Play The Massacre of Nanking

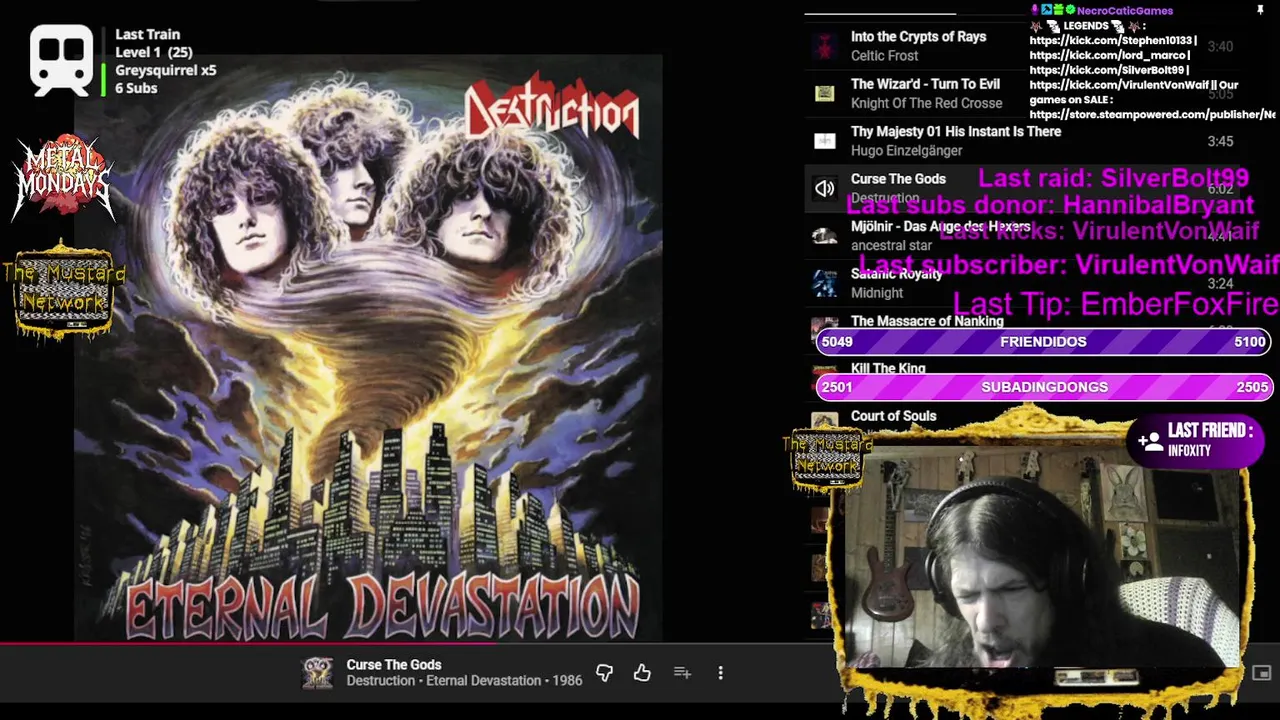click(927, 321)
